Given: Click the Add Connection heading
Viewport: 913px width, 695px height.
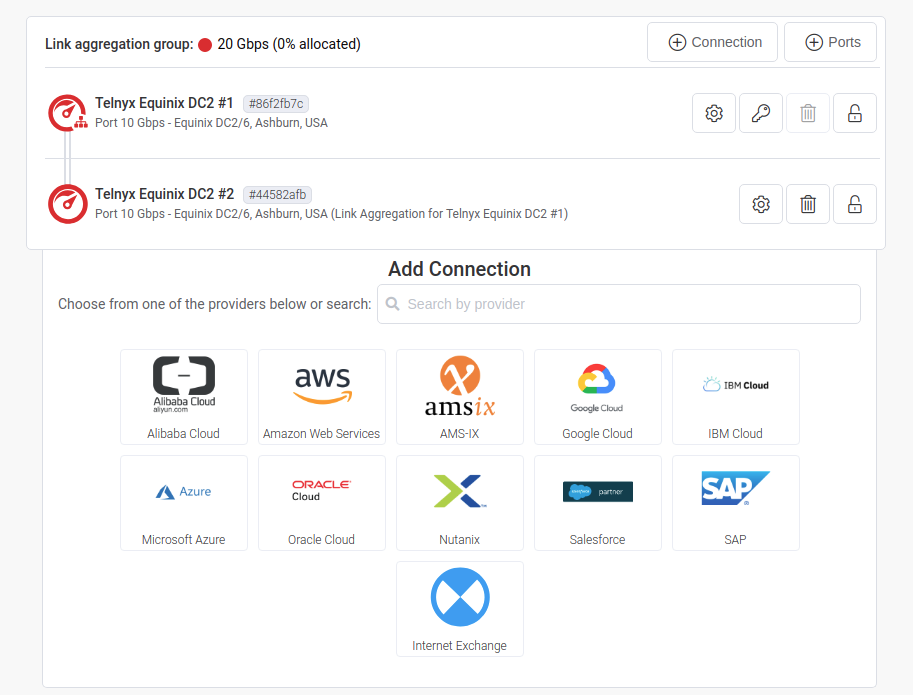Looking at the screenshot, I should click(x=459, y=269).
